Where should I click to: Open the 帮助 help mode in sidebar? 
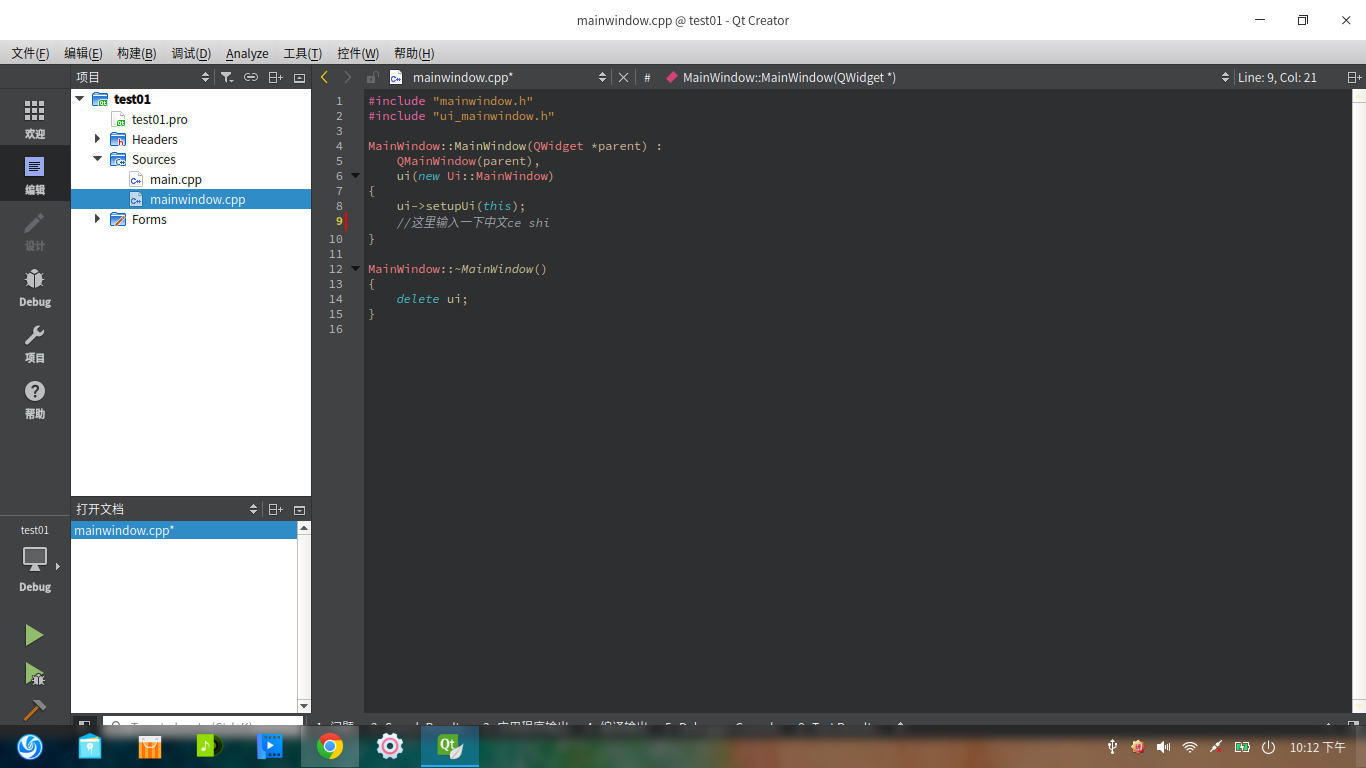coord(35,399)
